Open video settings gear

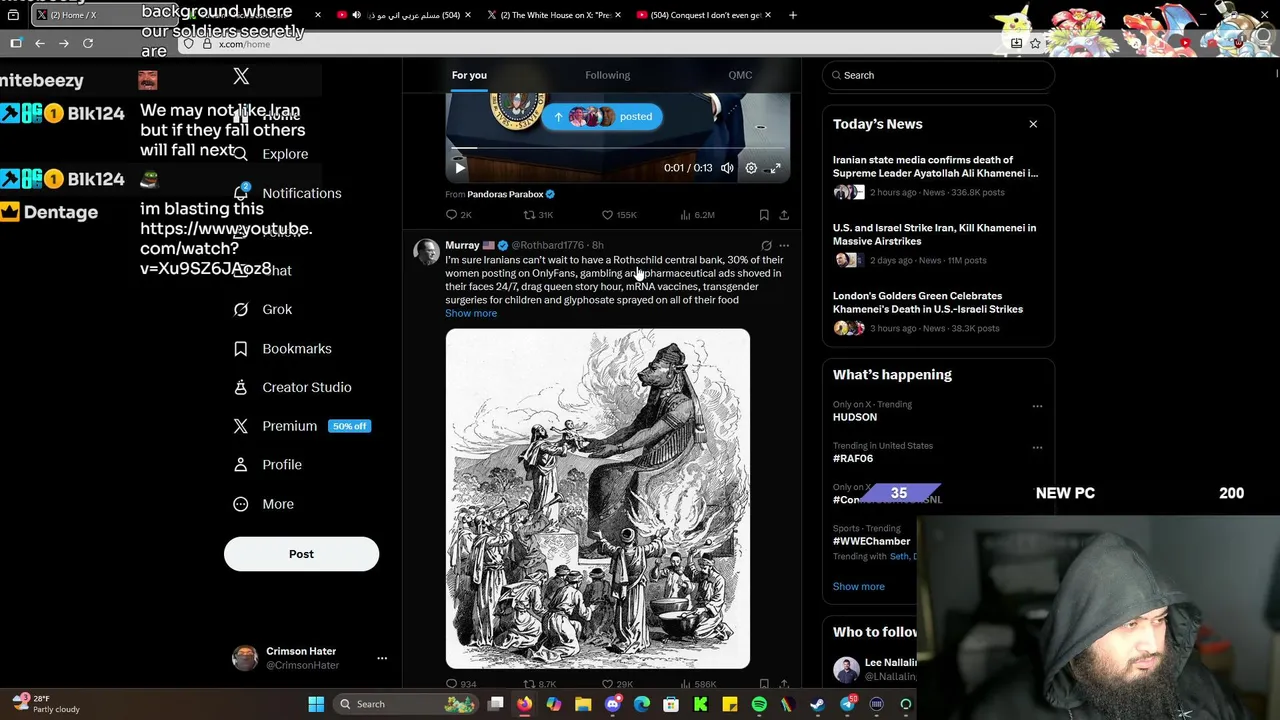(751, 168)
